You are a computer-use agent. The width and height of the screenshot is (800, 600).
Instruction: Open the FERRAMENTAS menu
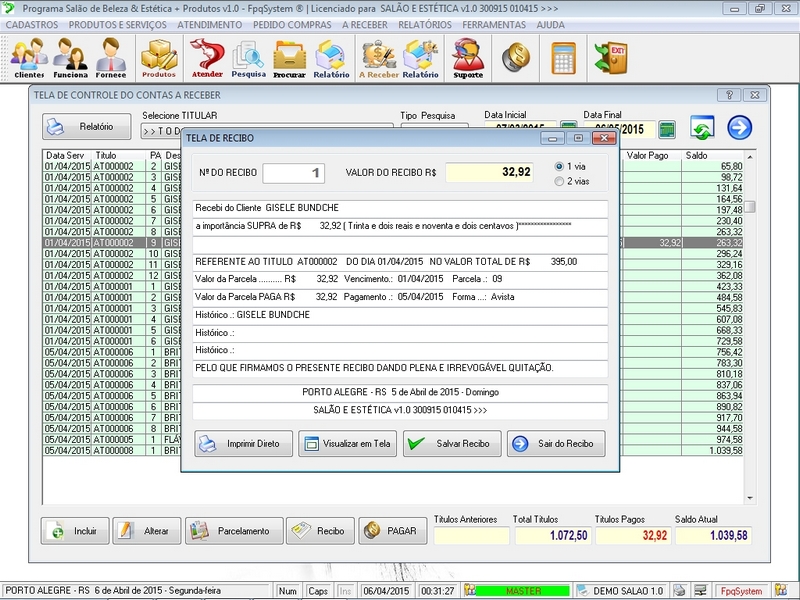point(494,24)
